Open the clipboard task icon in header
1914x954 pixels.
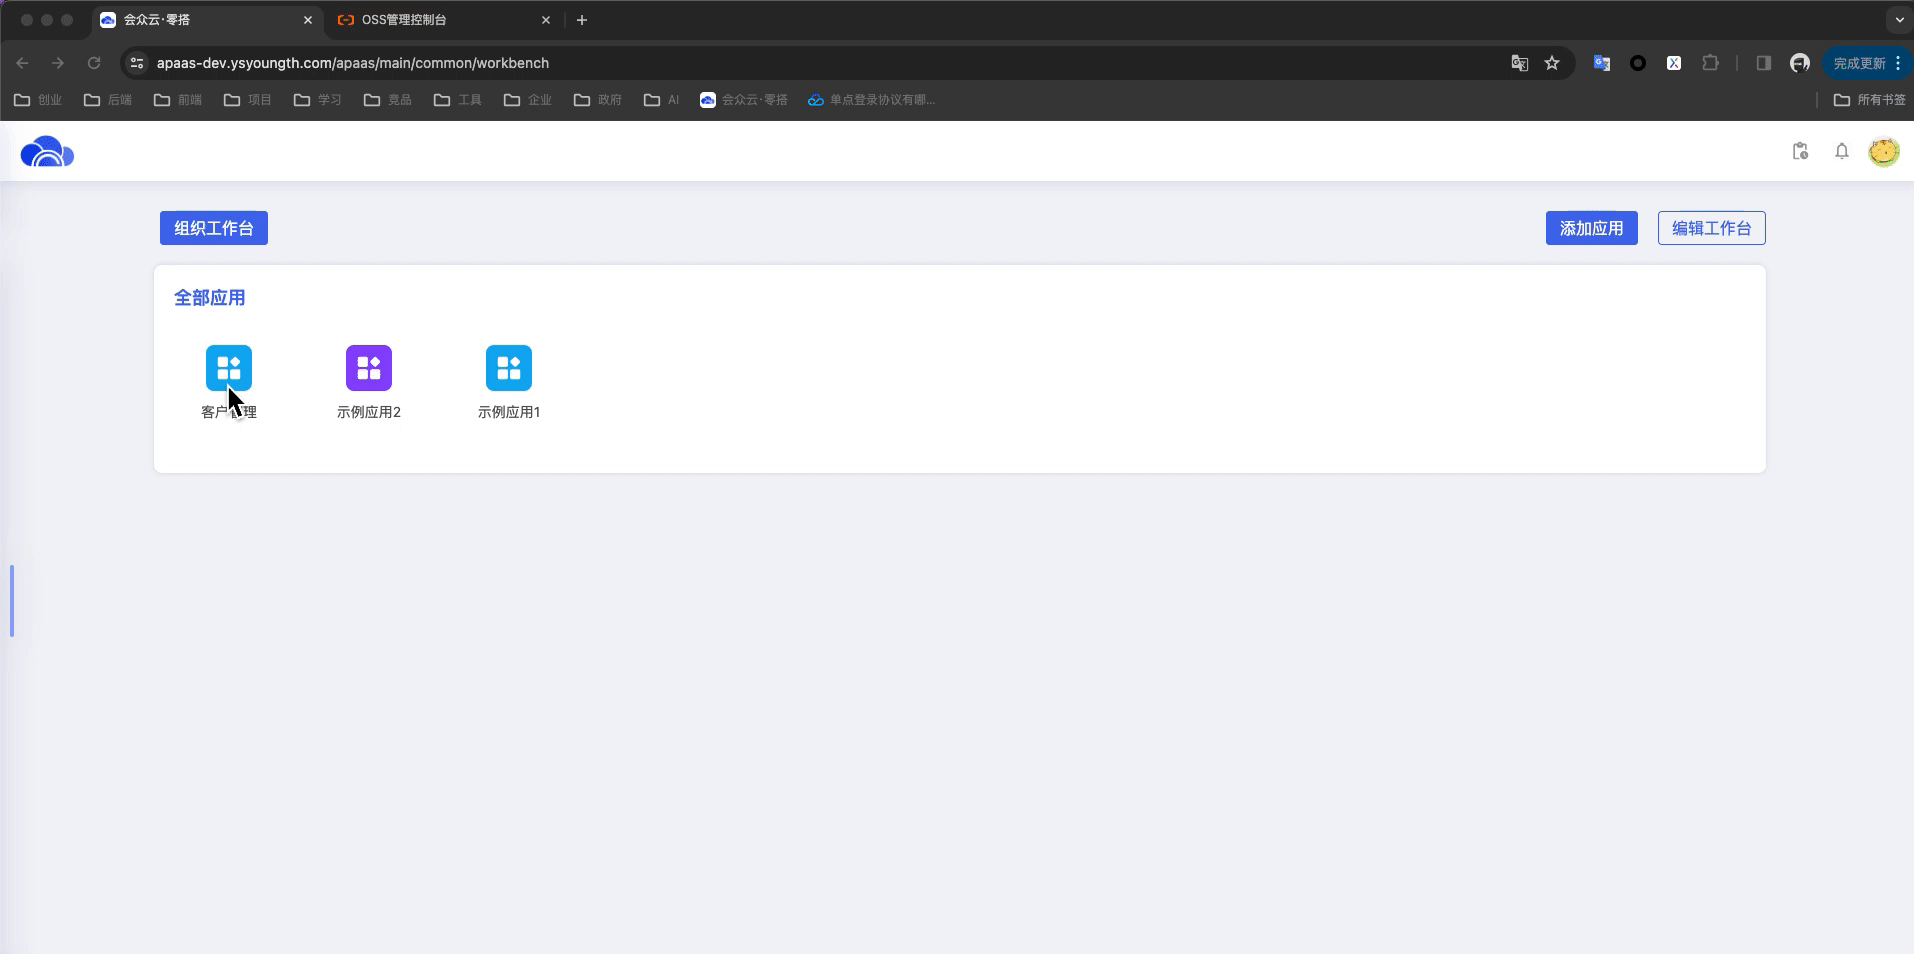pos(1800,151)
